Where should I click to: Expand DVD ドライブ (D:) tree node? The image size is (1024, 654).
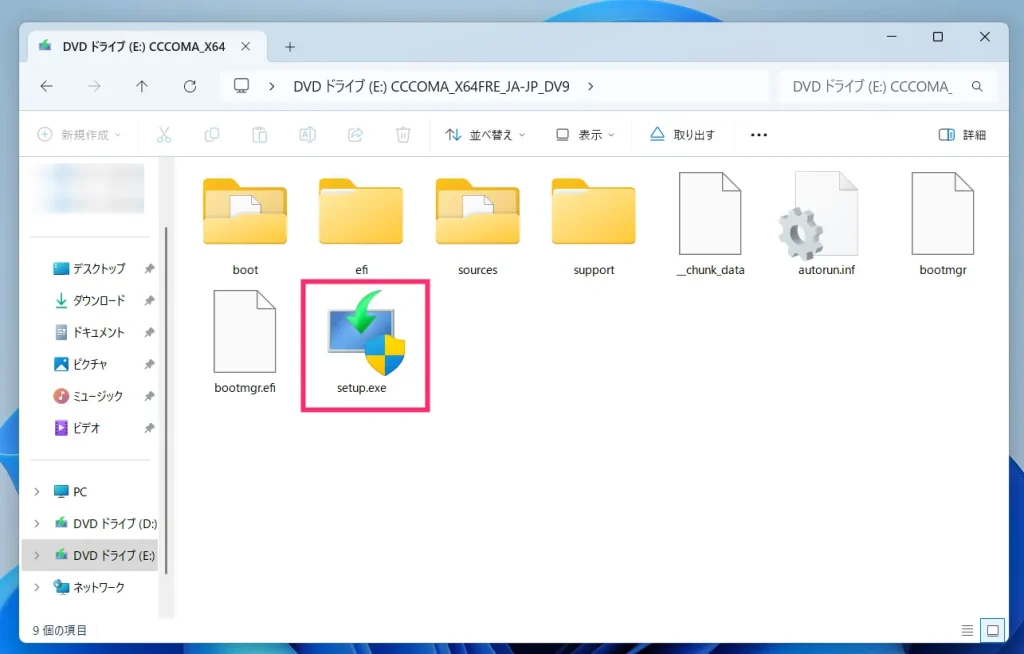37,523
